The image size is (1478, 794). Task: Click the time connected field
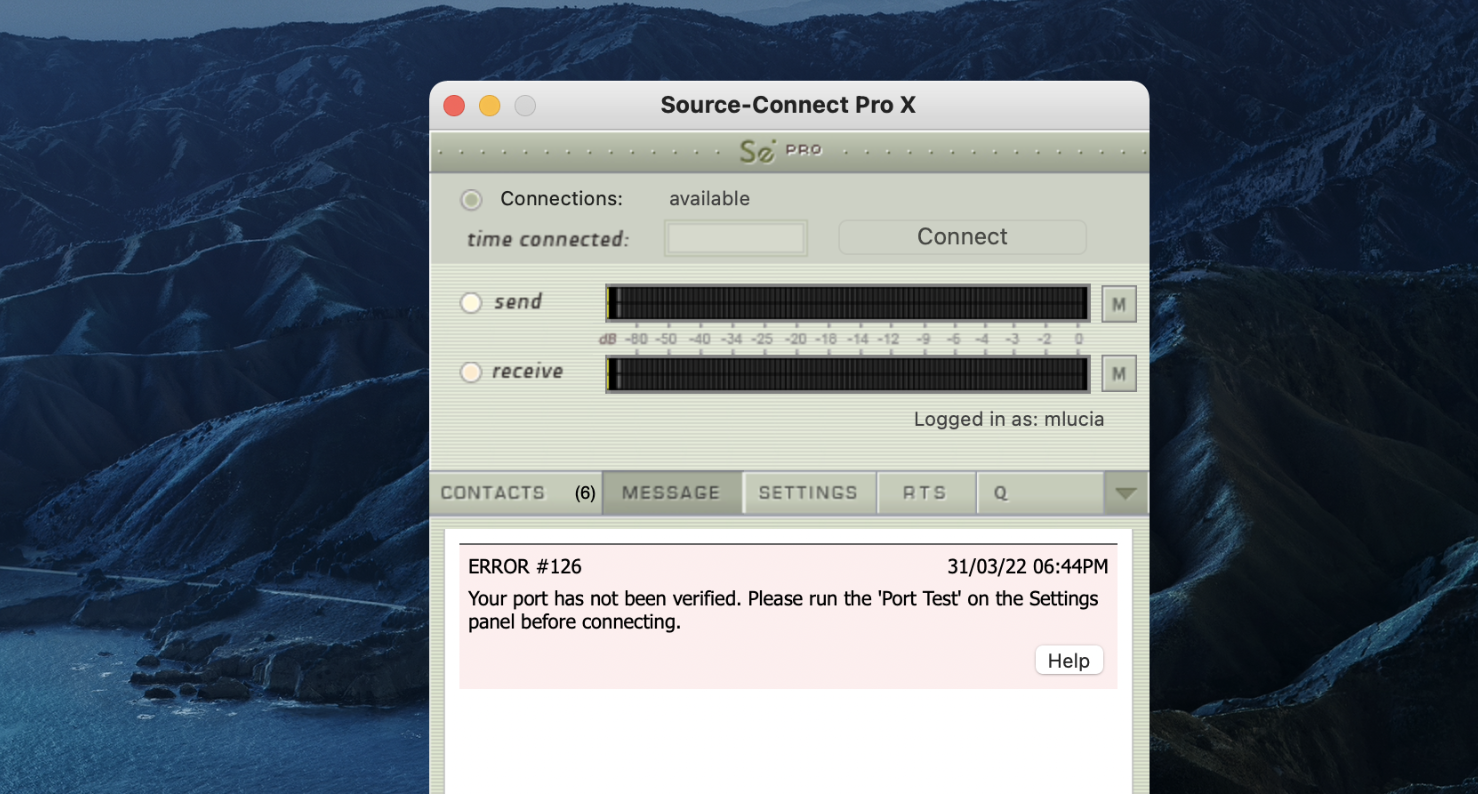click(736, 238)
